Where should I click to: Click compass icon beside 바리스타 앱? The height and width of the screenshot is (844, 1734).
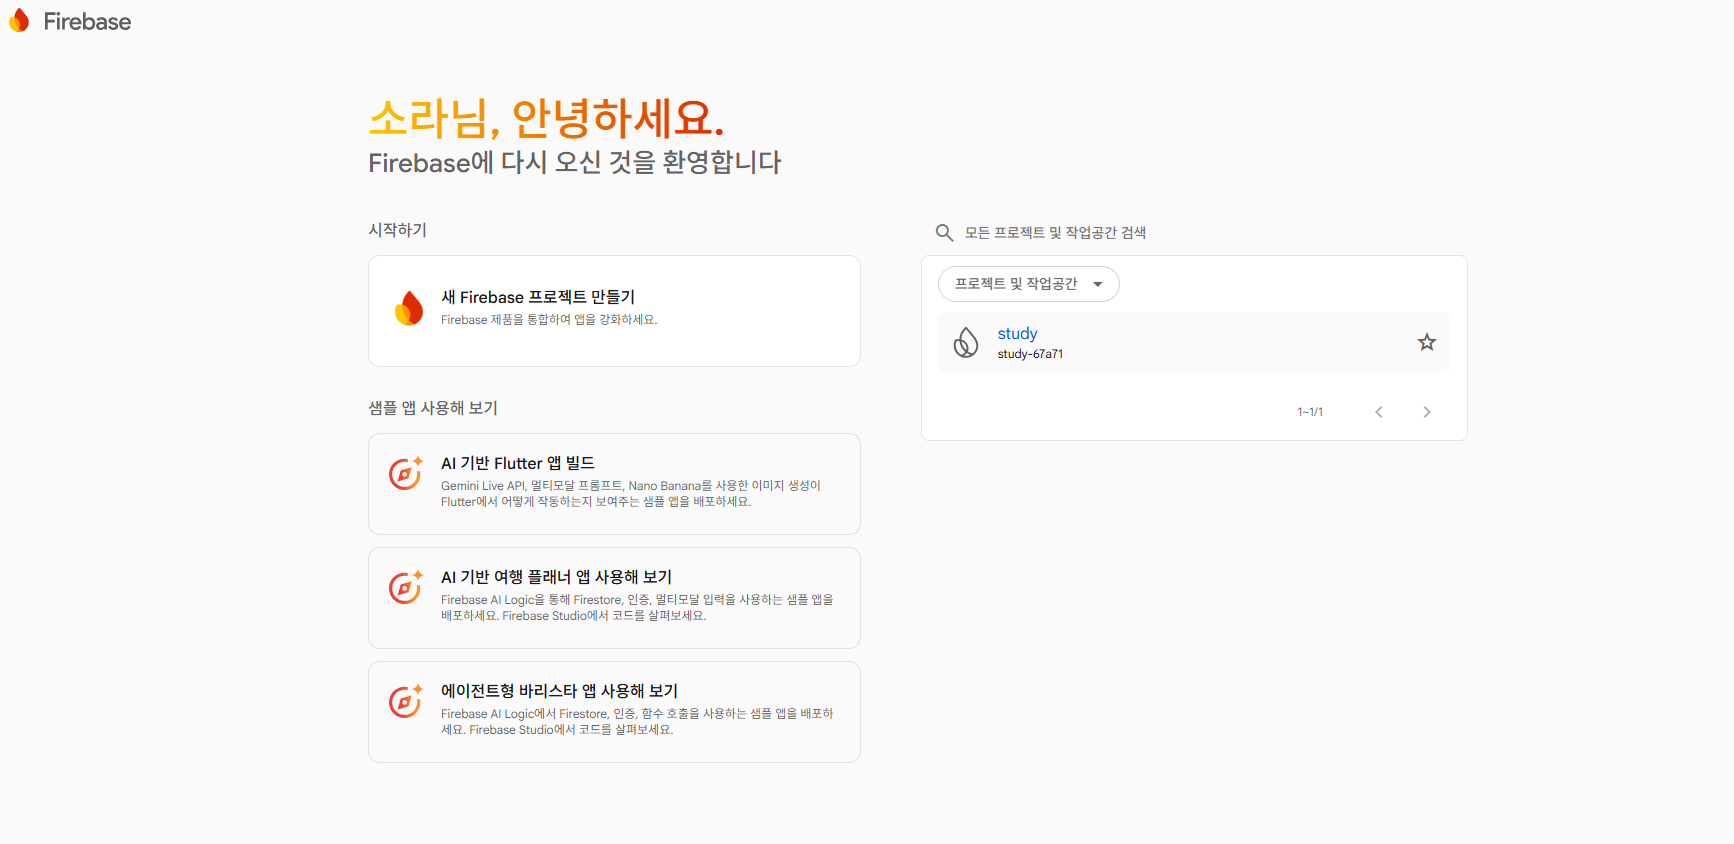(x=405, y=701)
